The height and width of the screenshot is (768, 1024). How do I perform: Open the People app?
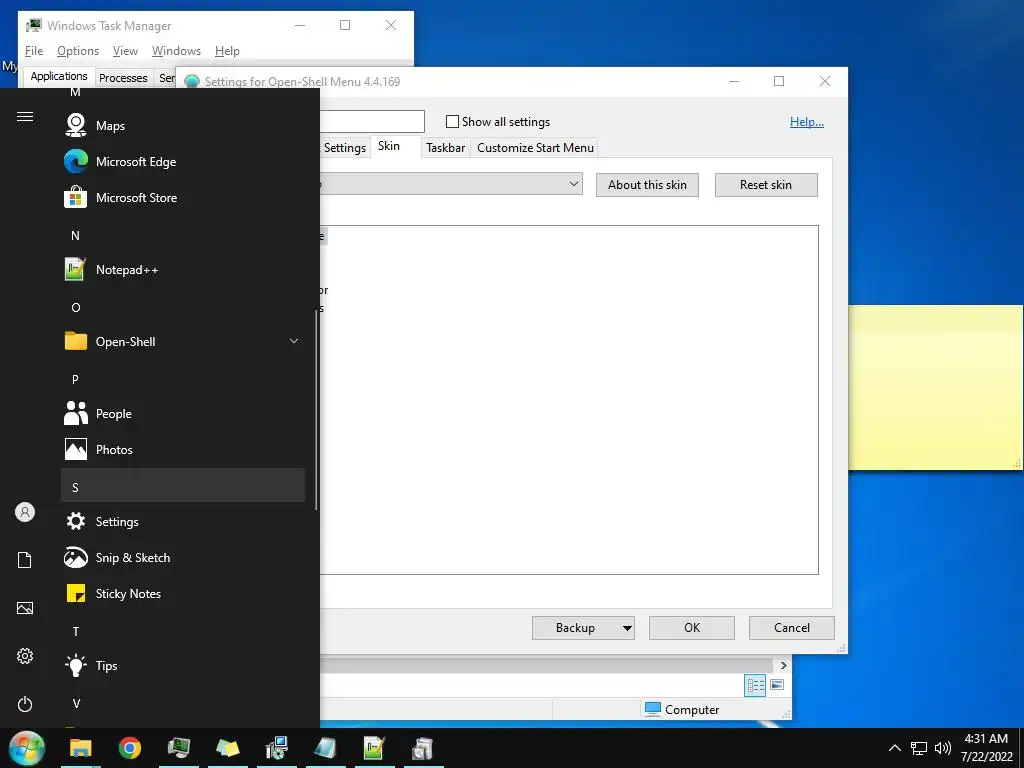183,413
